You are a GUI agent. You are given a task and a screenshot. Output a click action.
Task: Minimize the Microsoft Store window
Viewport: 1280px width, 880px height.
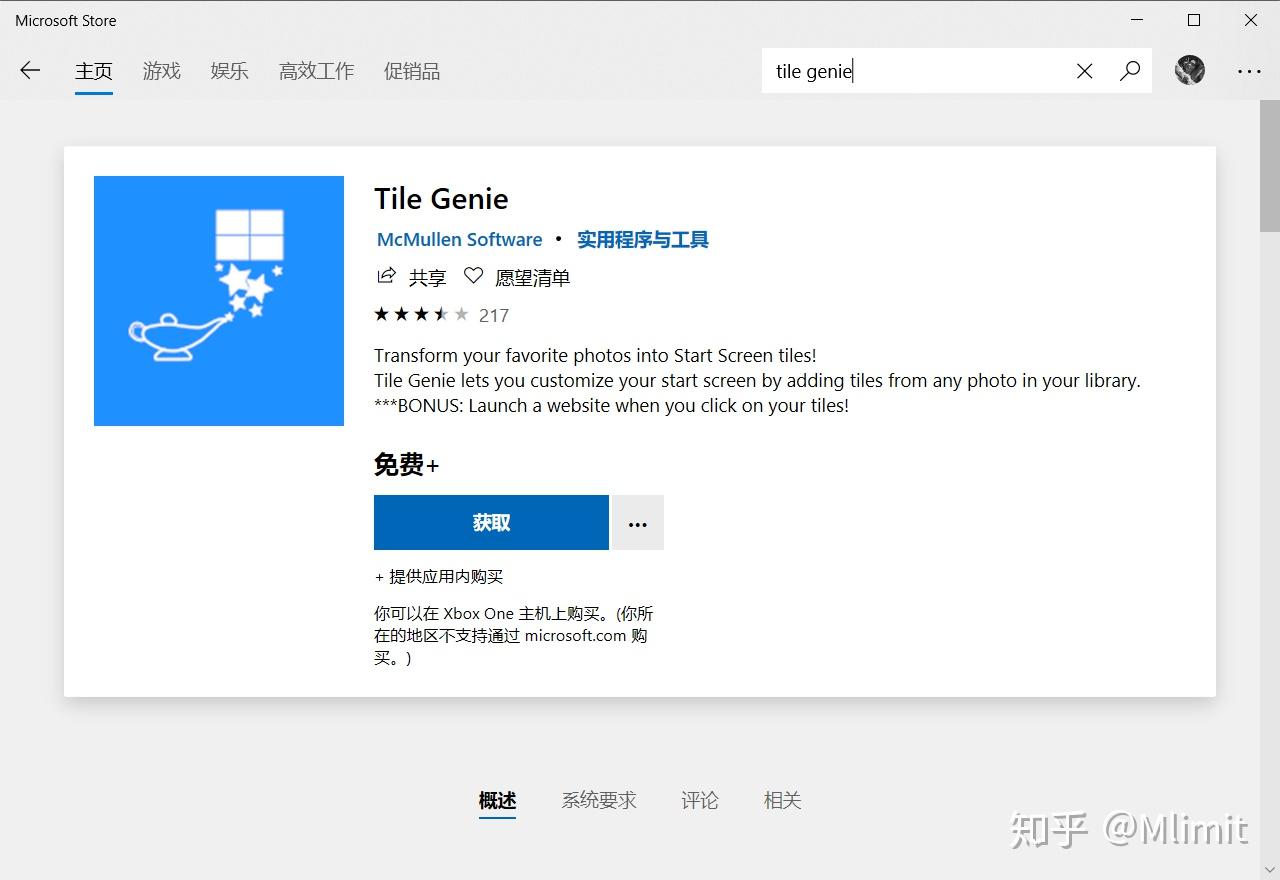coord(1137,20)
